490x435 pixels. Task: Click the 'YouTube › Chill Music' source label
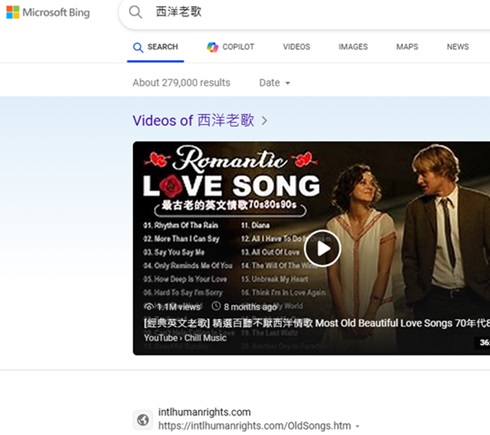click(185, 338)
